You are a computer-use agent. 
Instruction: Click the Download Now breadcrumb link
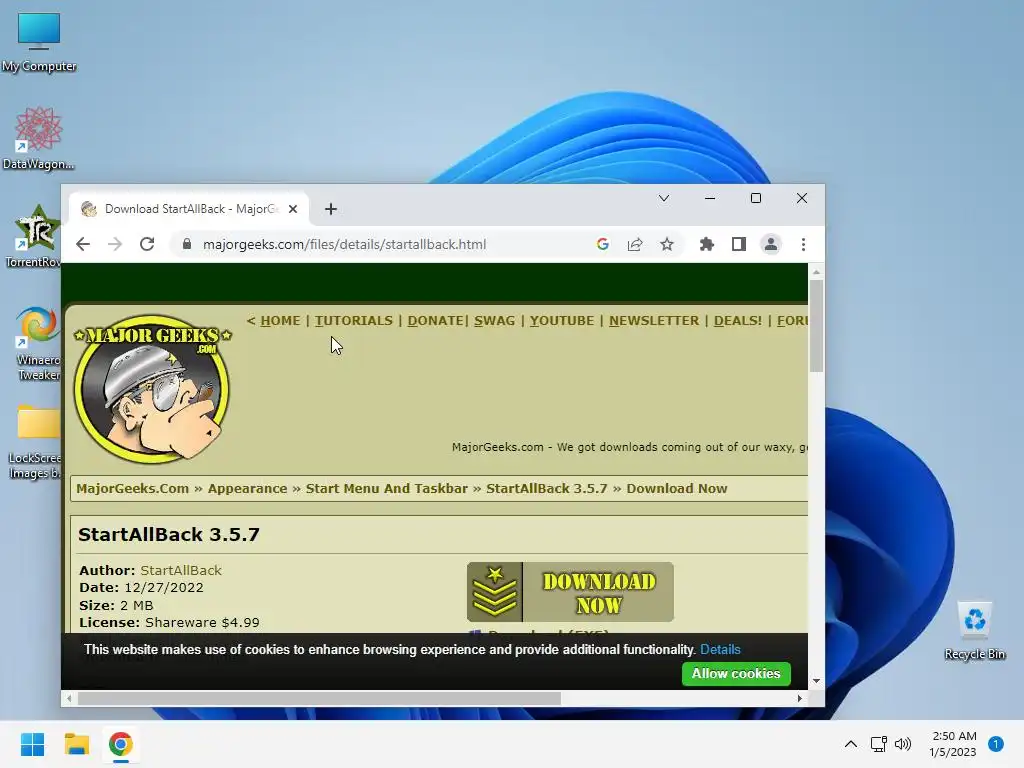677,488
